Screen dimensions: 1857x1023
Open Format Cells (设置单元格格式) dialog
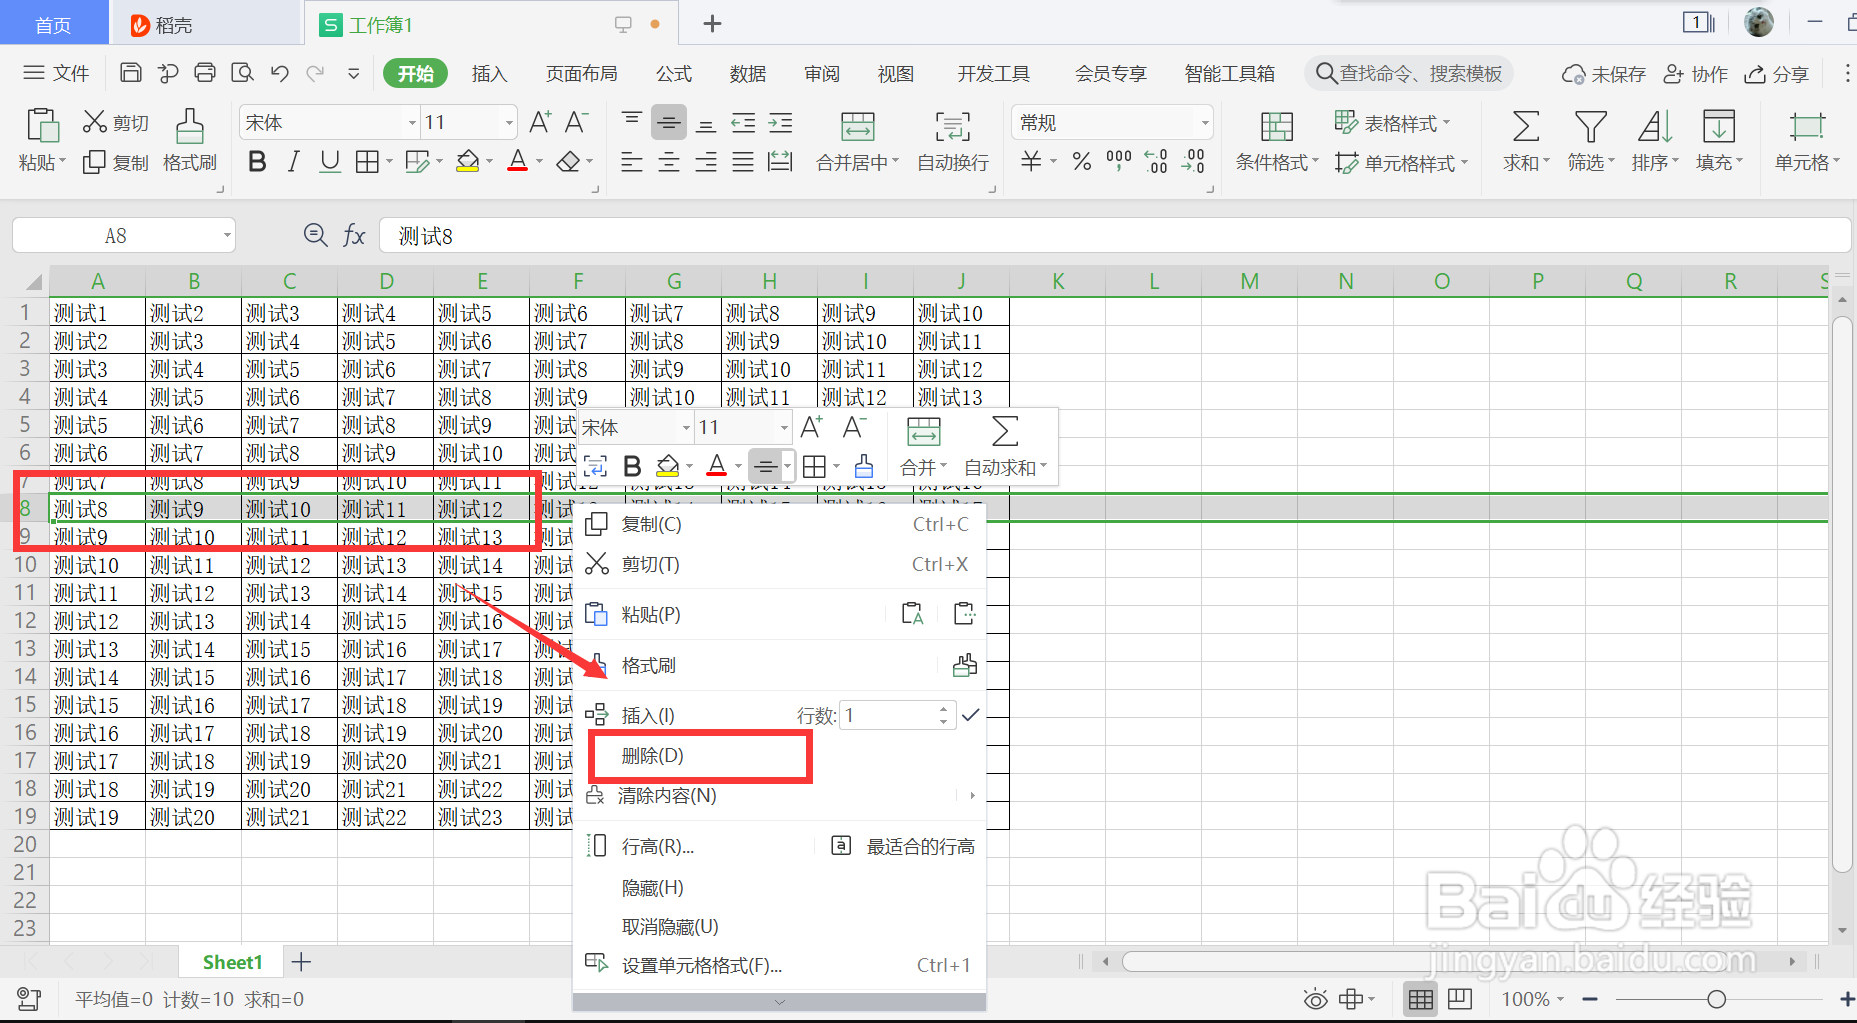pyautogui.click(x=779, y=965)
